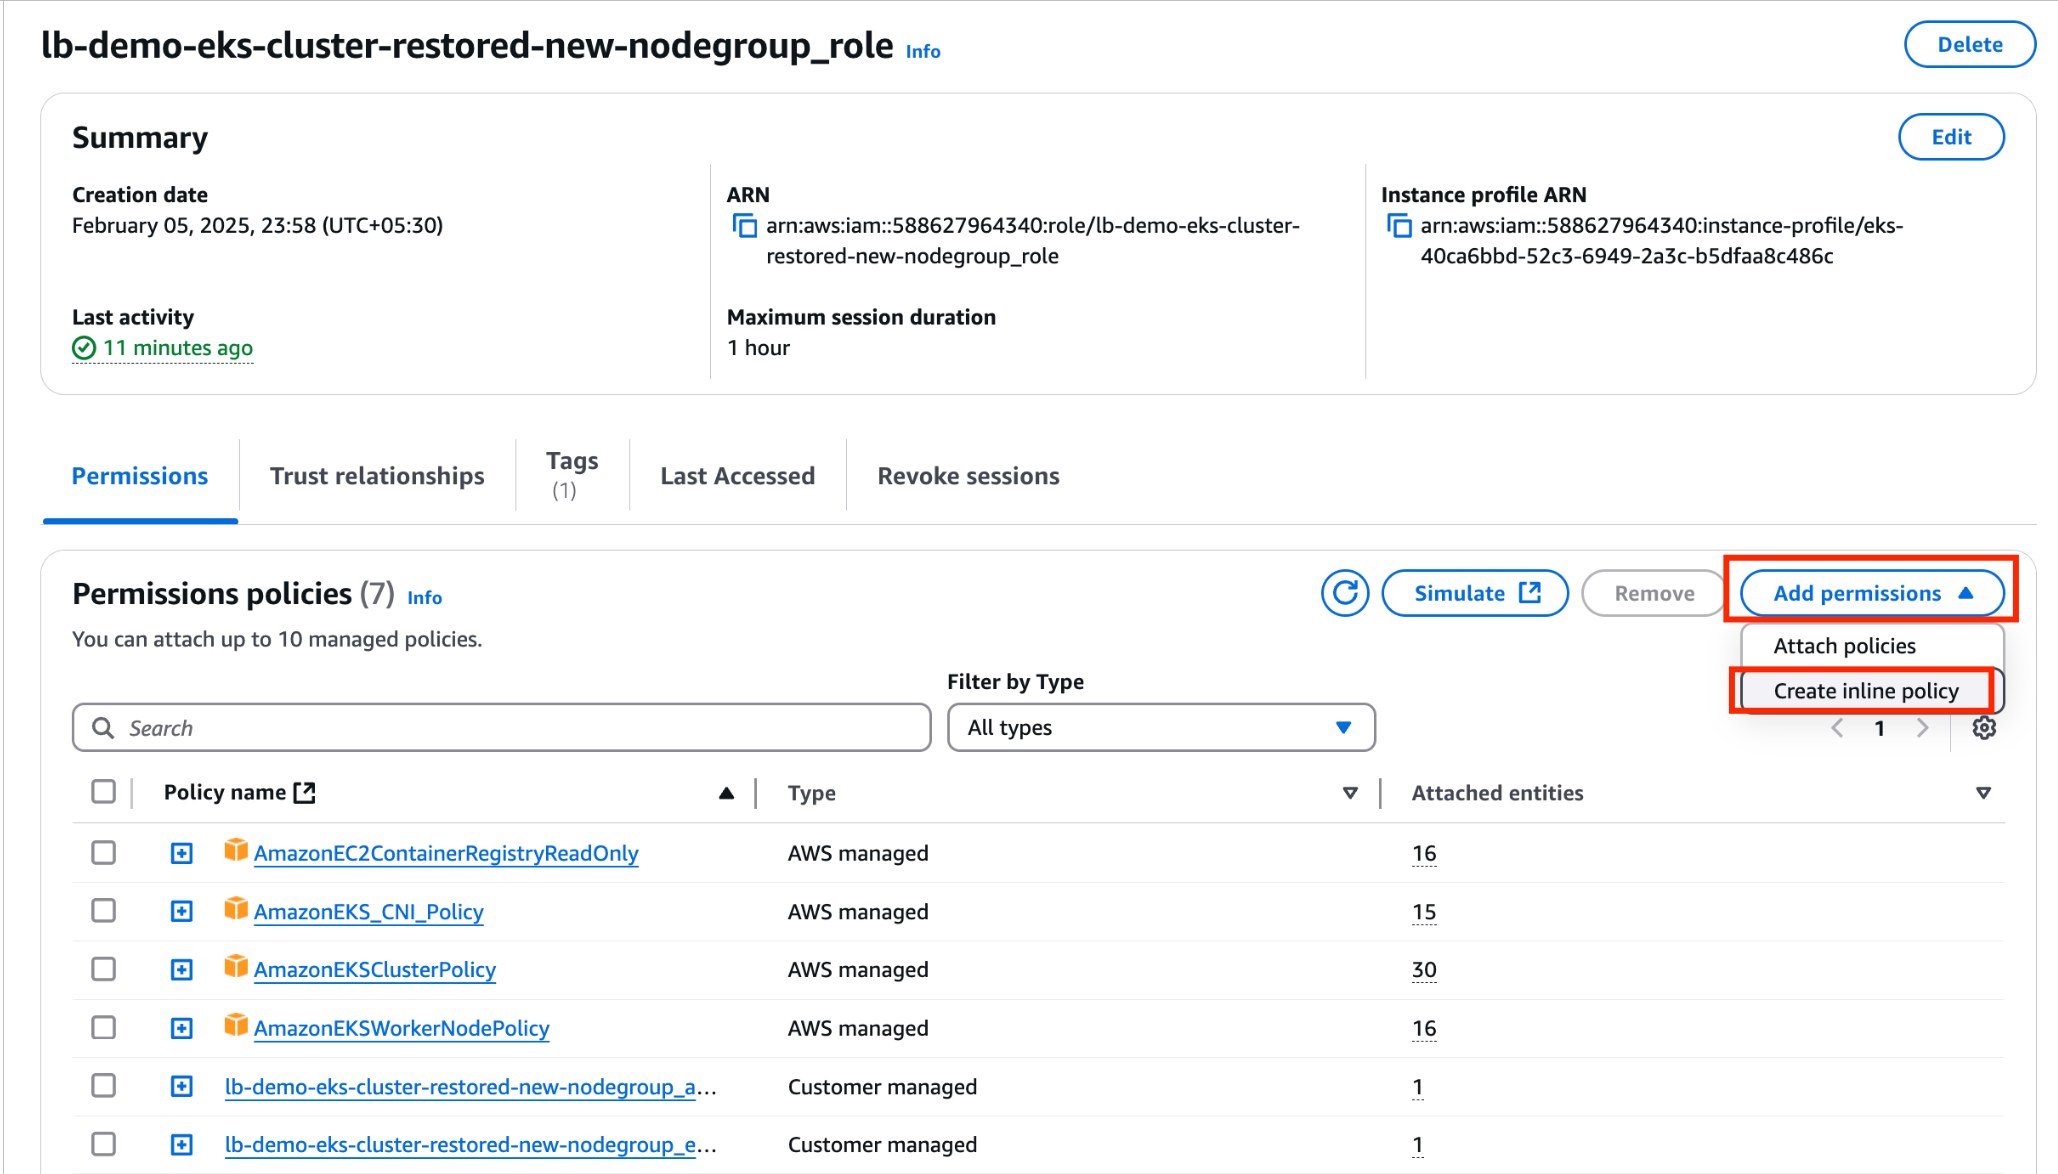Click the Delete role button
Viewport: 2058px width, 1174px height.
[1970, 44]
